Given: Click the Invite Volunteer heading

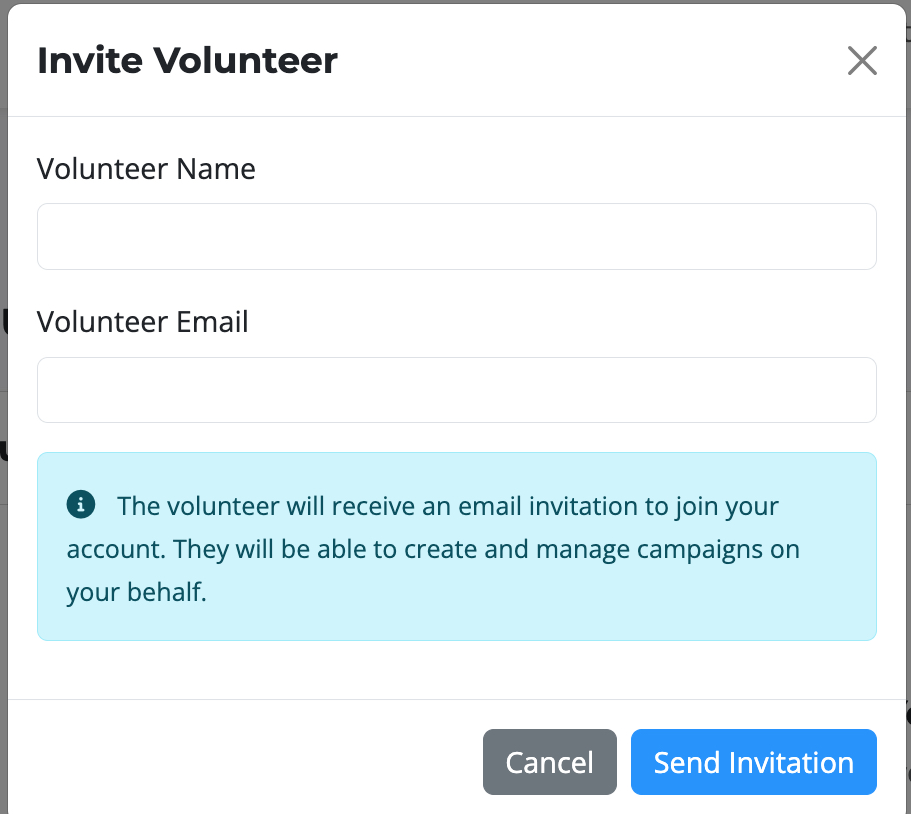Looking at the screenshot, I should [x=187, y=61].
